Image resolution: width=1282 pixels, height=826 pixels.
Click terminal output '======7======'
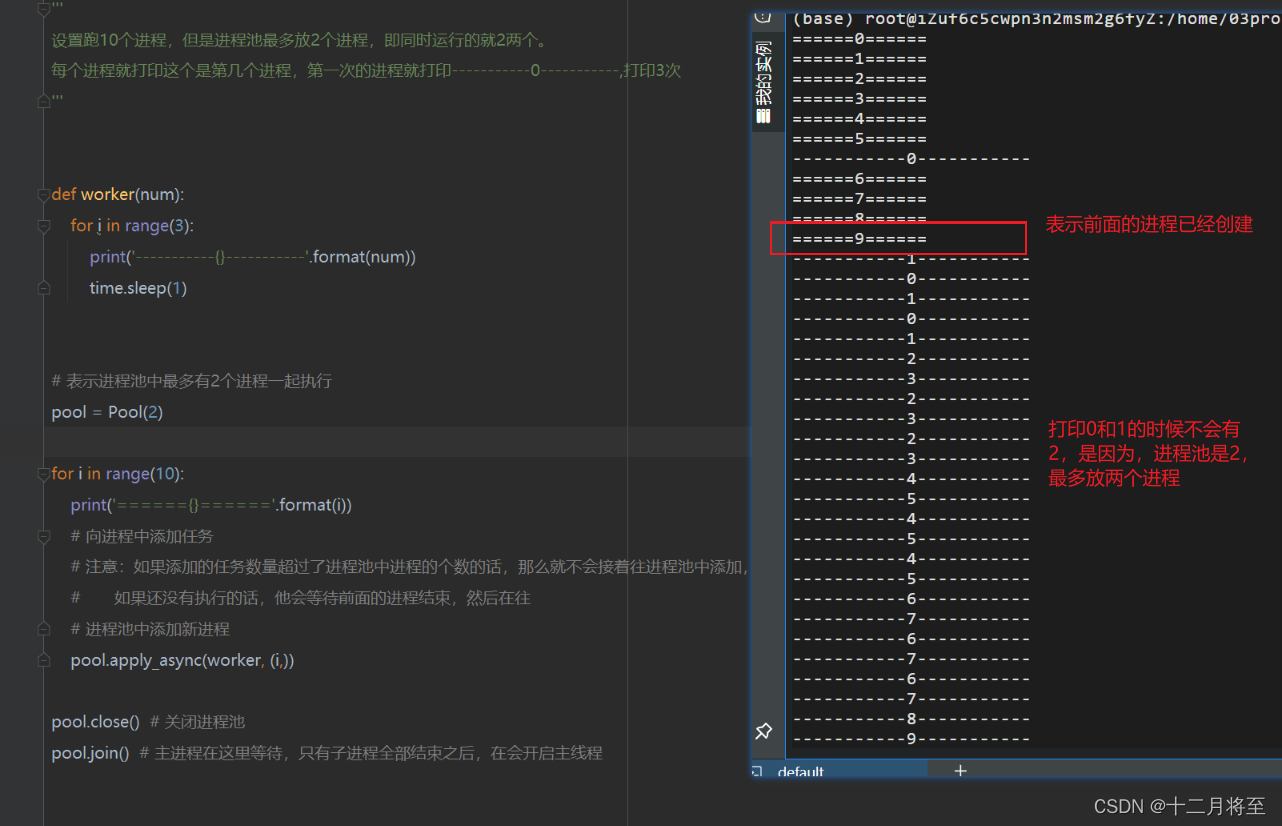(860, 199)
